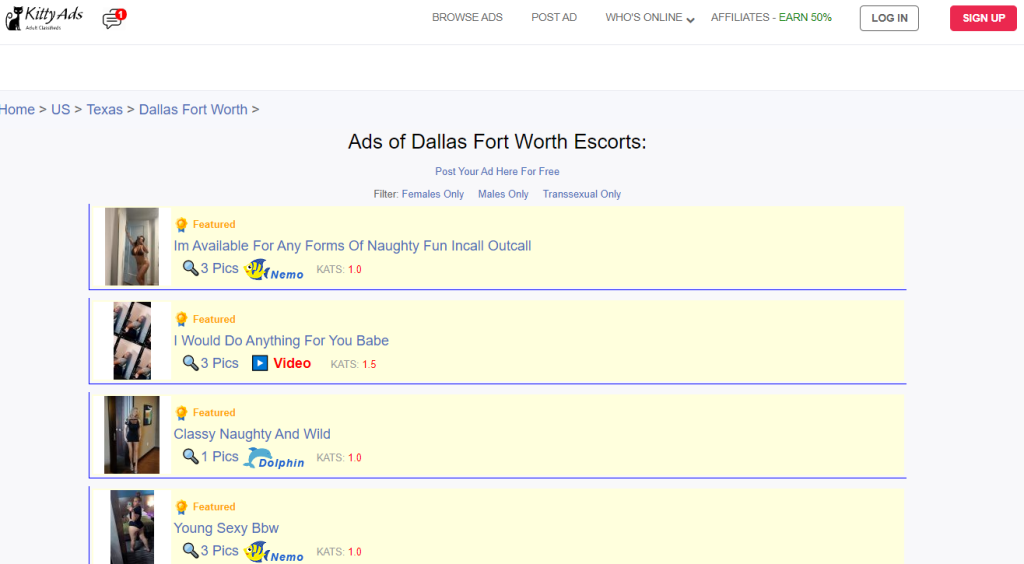Open the Browse Ads menu item

tap(467, 18)
